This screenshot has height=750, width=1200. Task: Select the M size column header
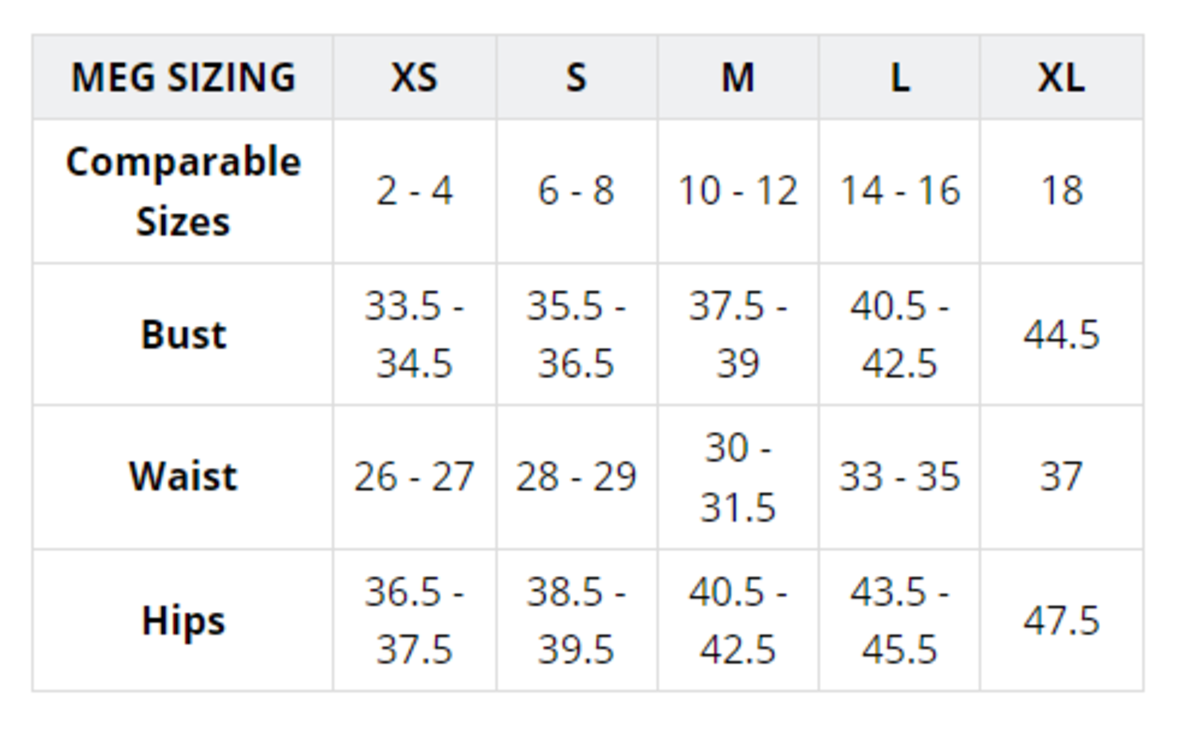pyautogui.click(x=738, y=78)
